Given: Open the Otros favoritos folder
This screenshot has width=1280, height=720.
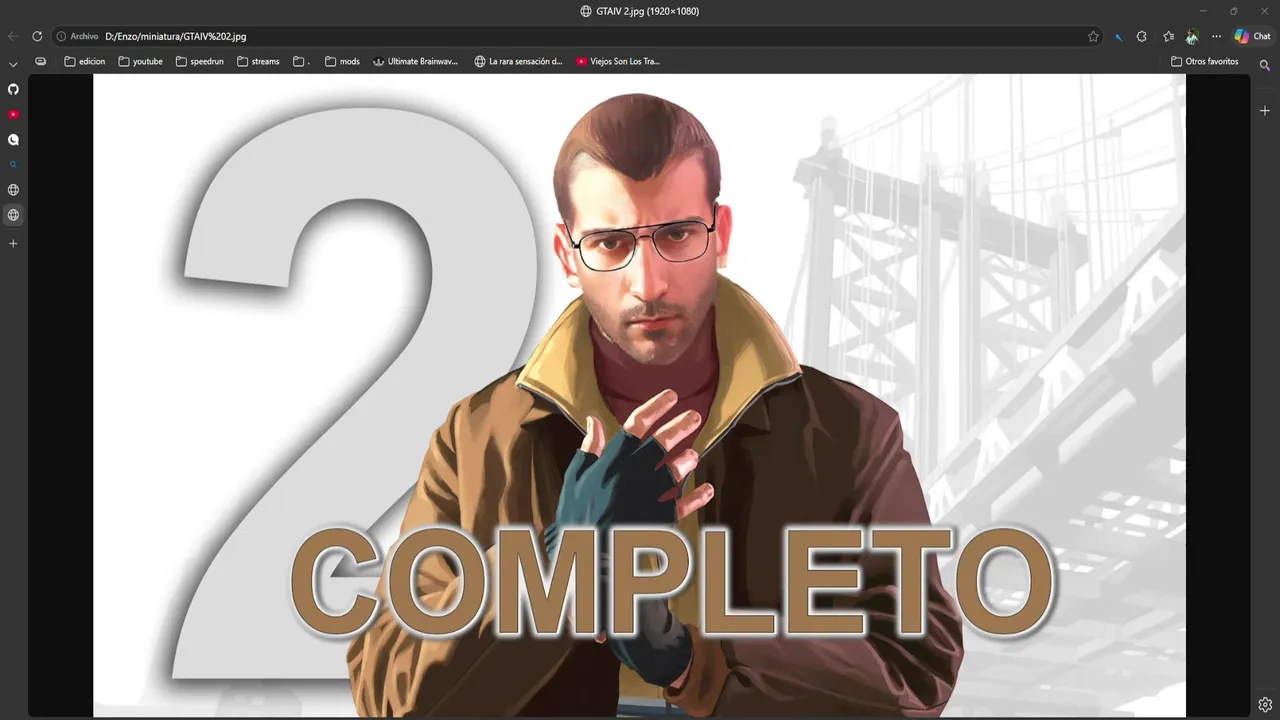Looking at the screenshot, I should point(1205,61).
